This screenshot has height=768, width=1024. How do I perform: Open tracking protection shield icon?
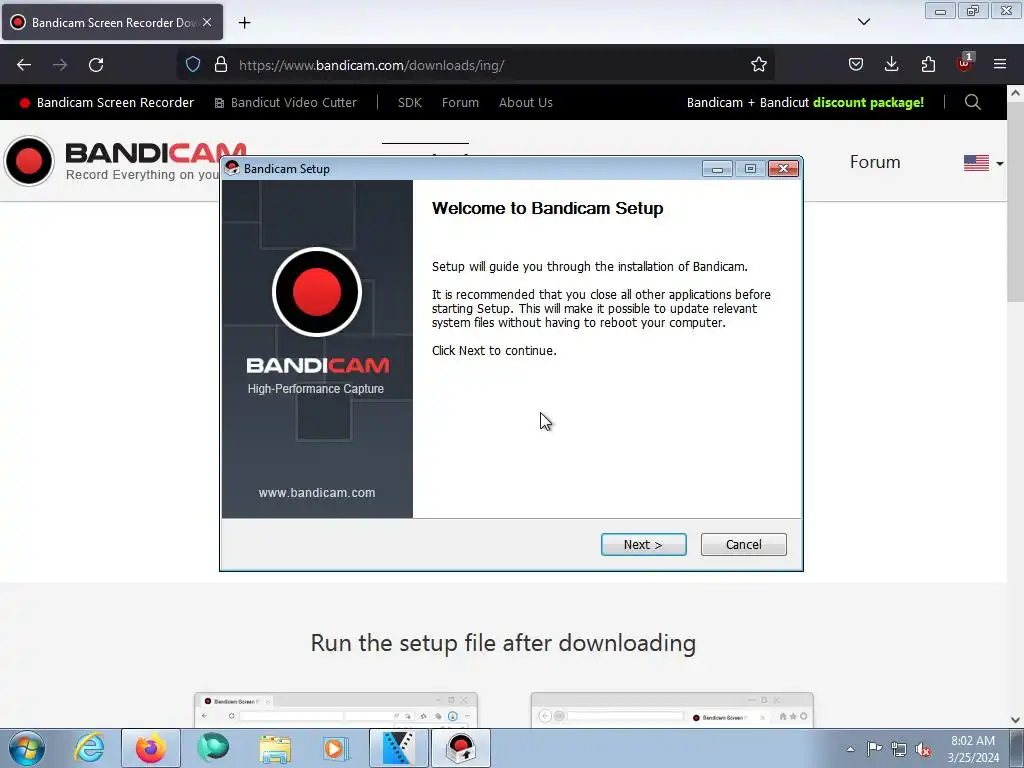tap(193, 65)
